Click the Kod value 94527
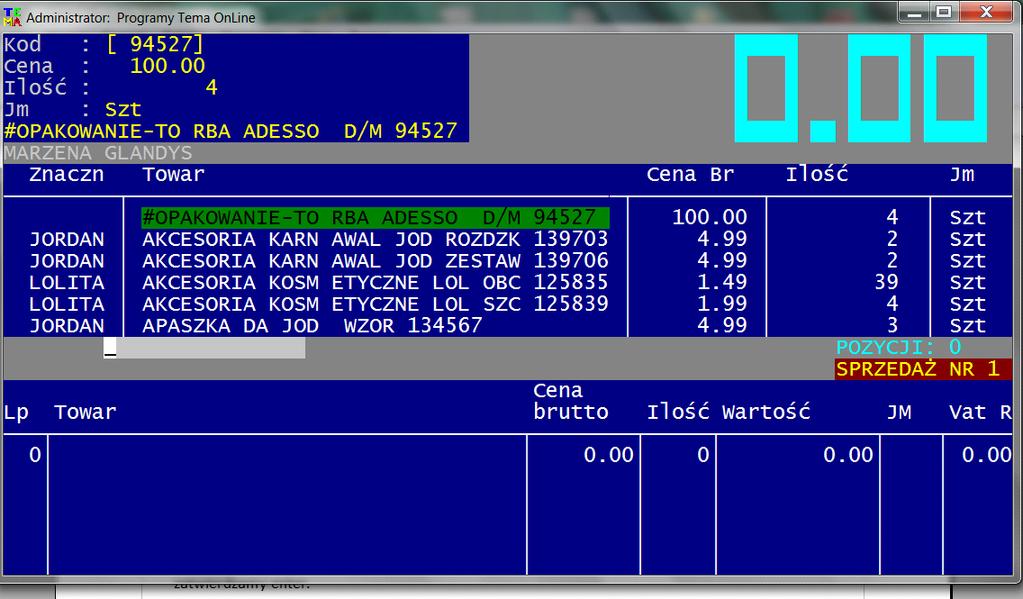Image resolution: width=1023 pixels, height=599 pixels. coord(161,44)
